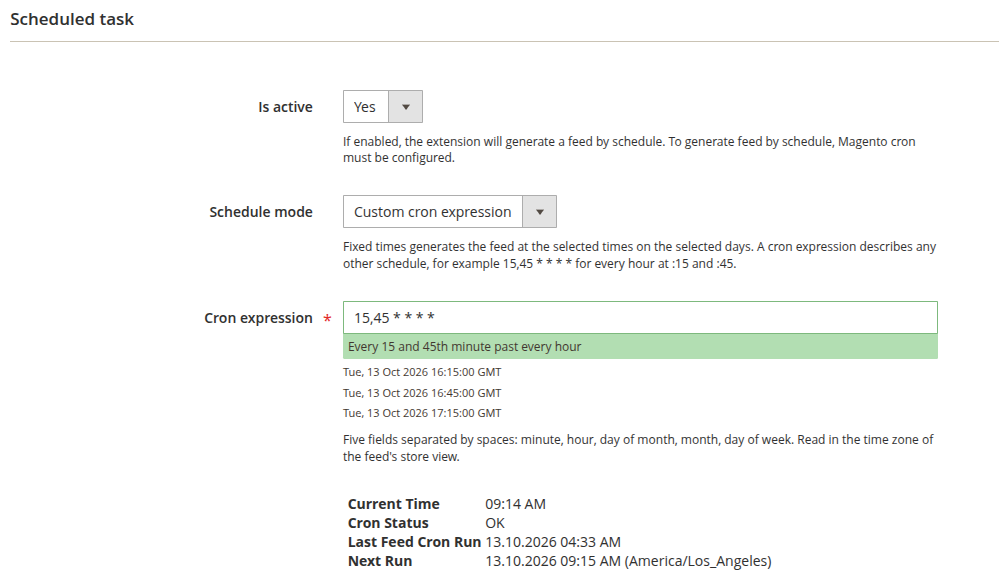The image size is (999, 580).
Task: Open the Is active dropdown
Action: [382, 106]
